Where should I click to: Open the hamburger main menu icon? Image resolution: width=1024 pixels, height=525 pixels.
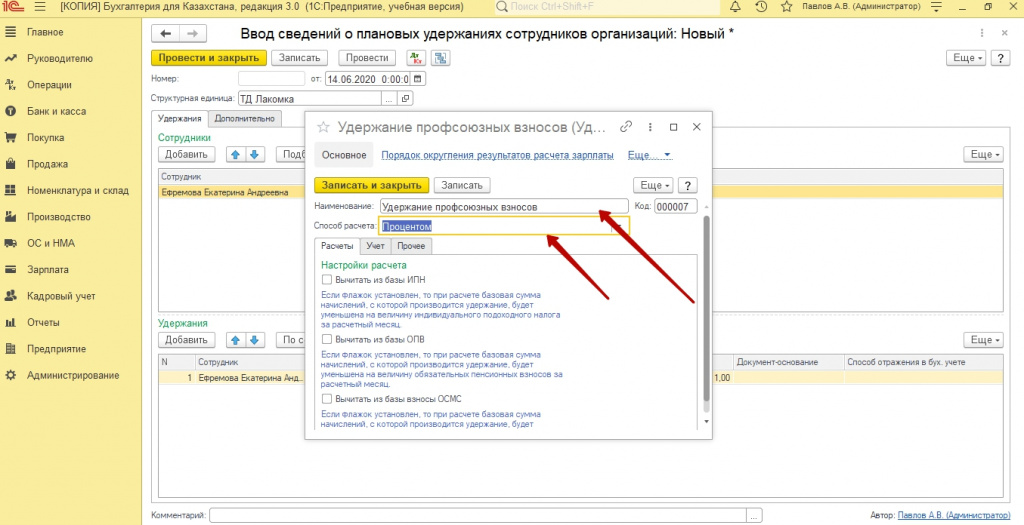coord(40,7)
